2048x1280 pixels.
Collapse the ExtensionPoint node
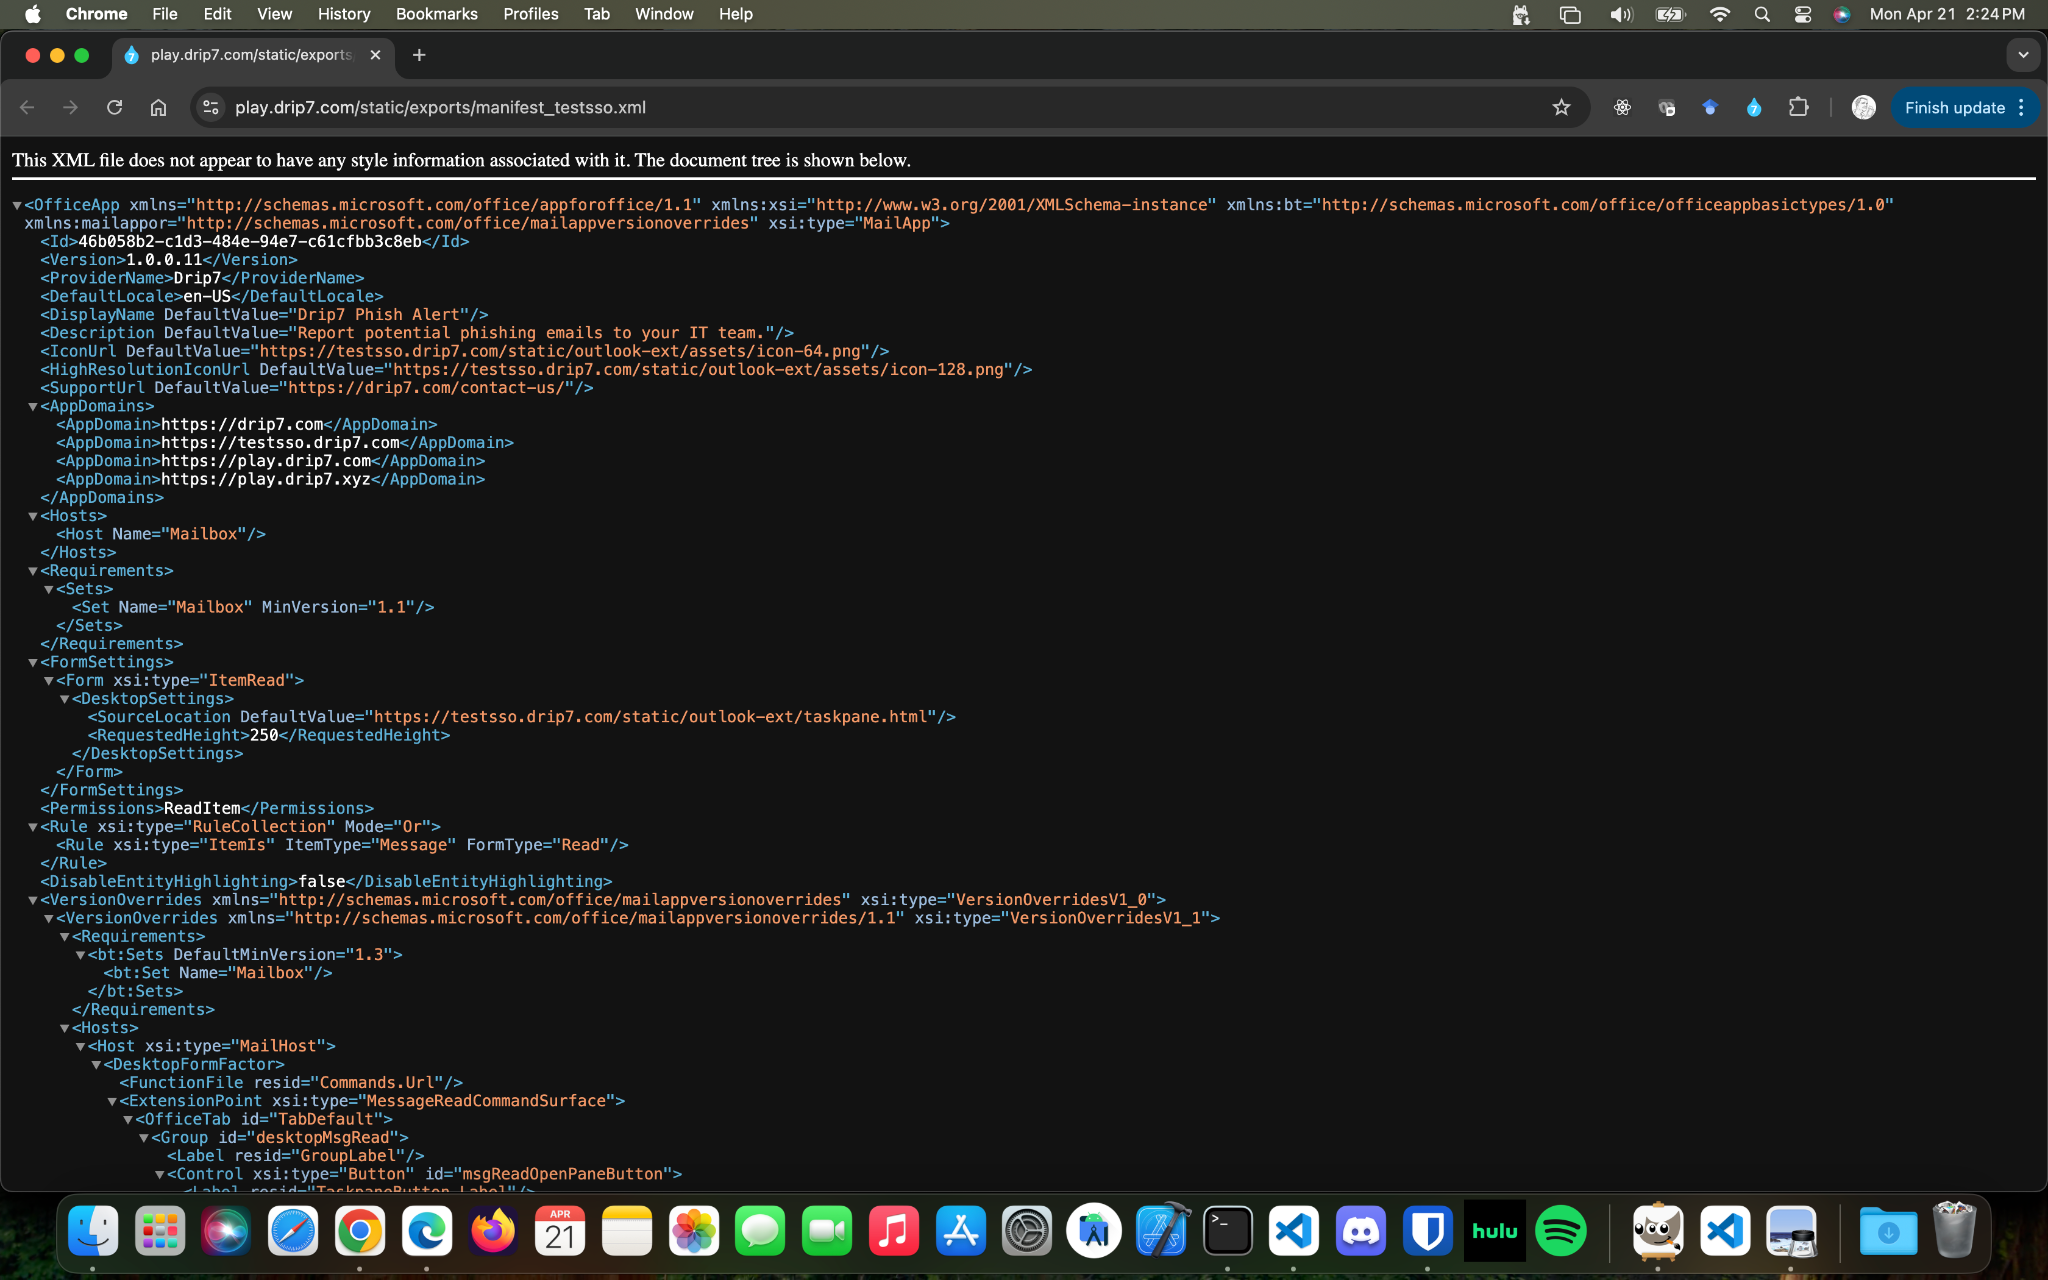tap(113, 1101)
